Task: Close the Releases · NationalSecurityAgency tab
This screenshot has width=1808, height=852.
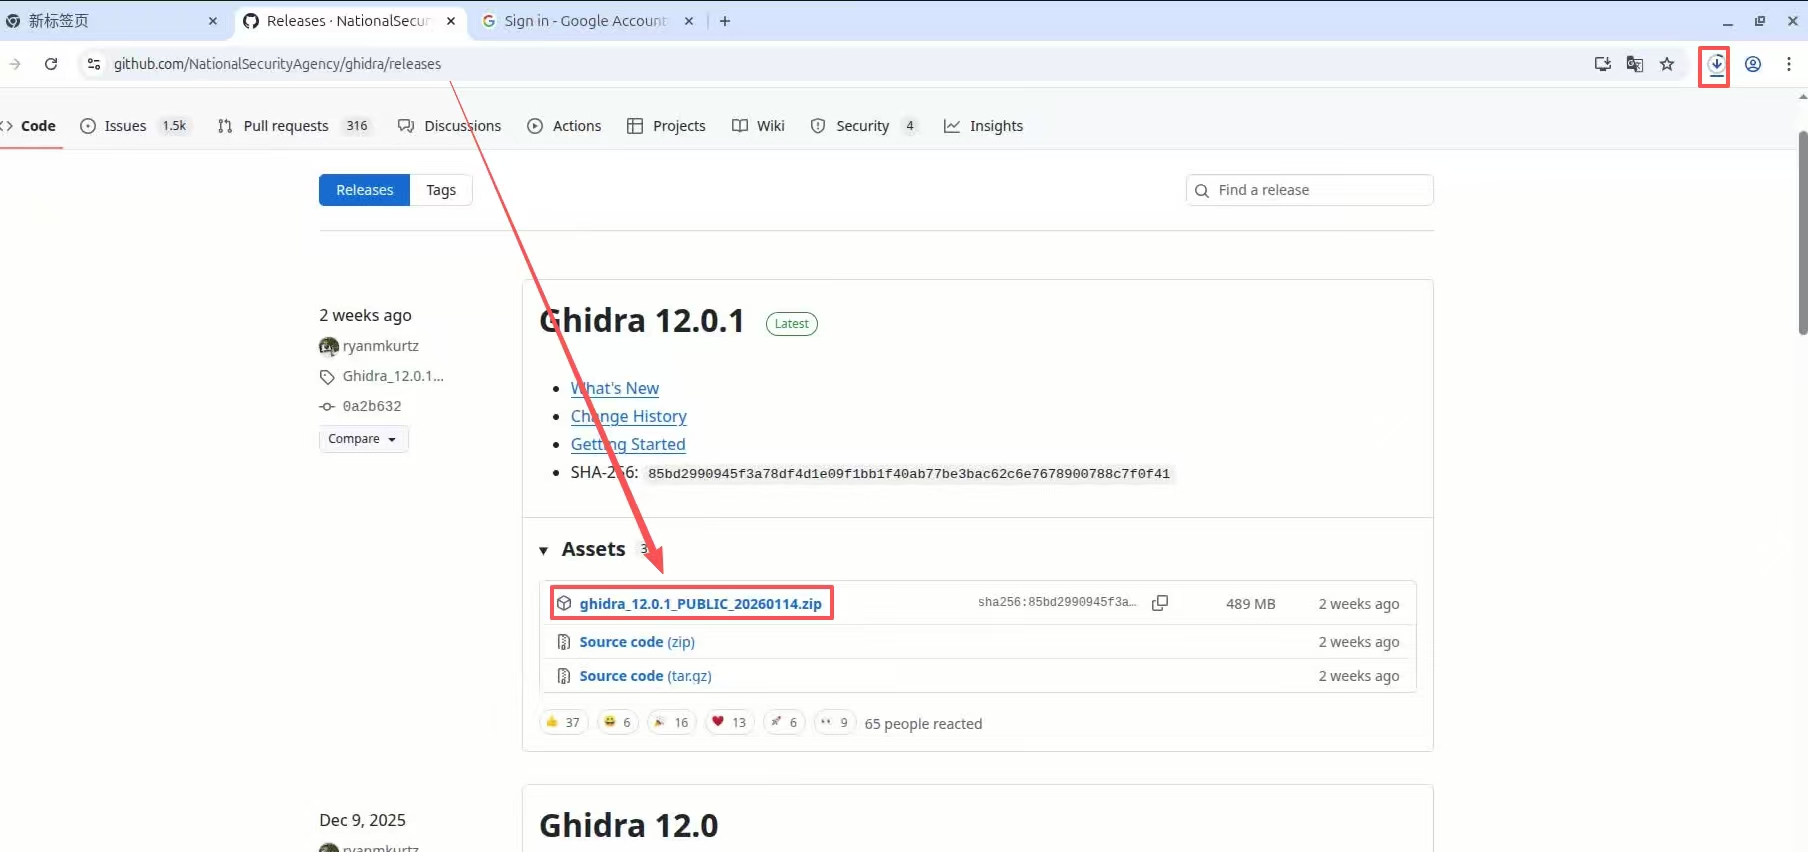Action: (x=451, y=21)
